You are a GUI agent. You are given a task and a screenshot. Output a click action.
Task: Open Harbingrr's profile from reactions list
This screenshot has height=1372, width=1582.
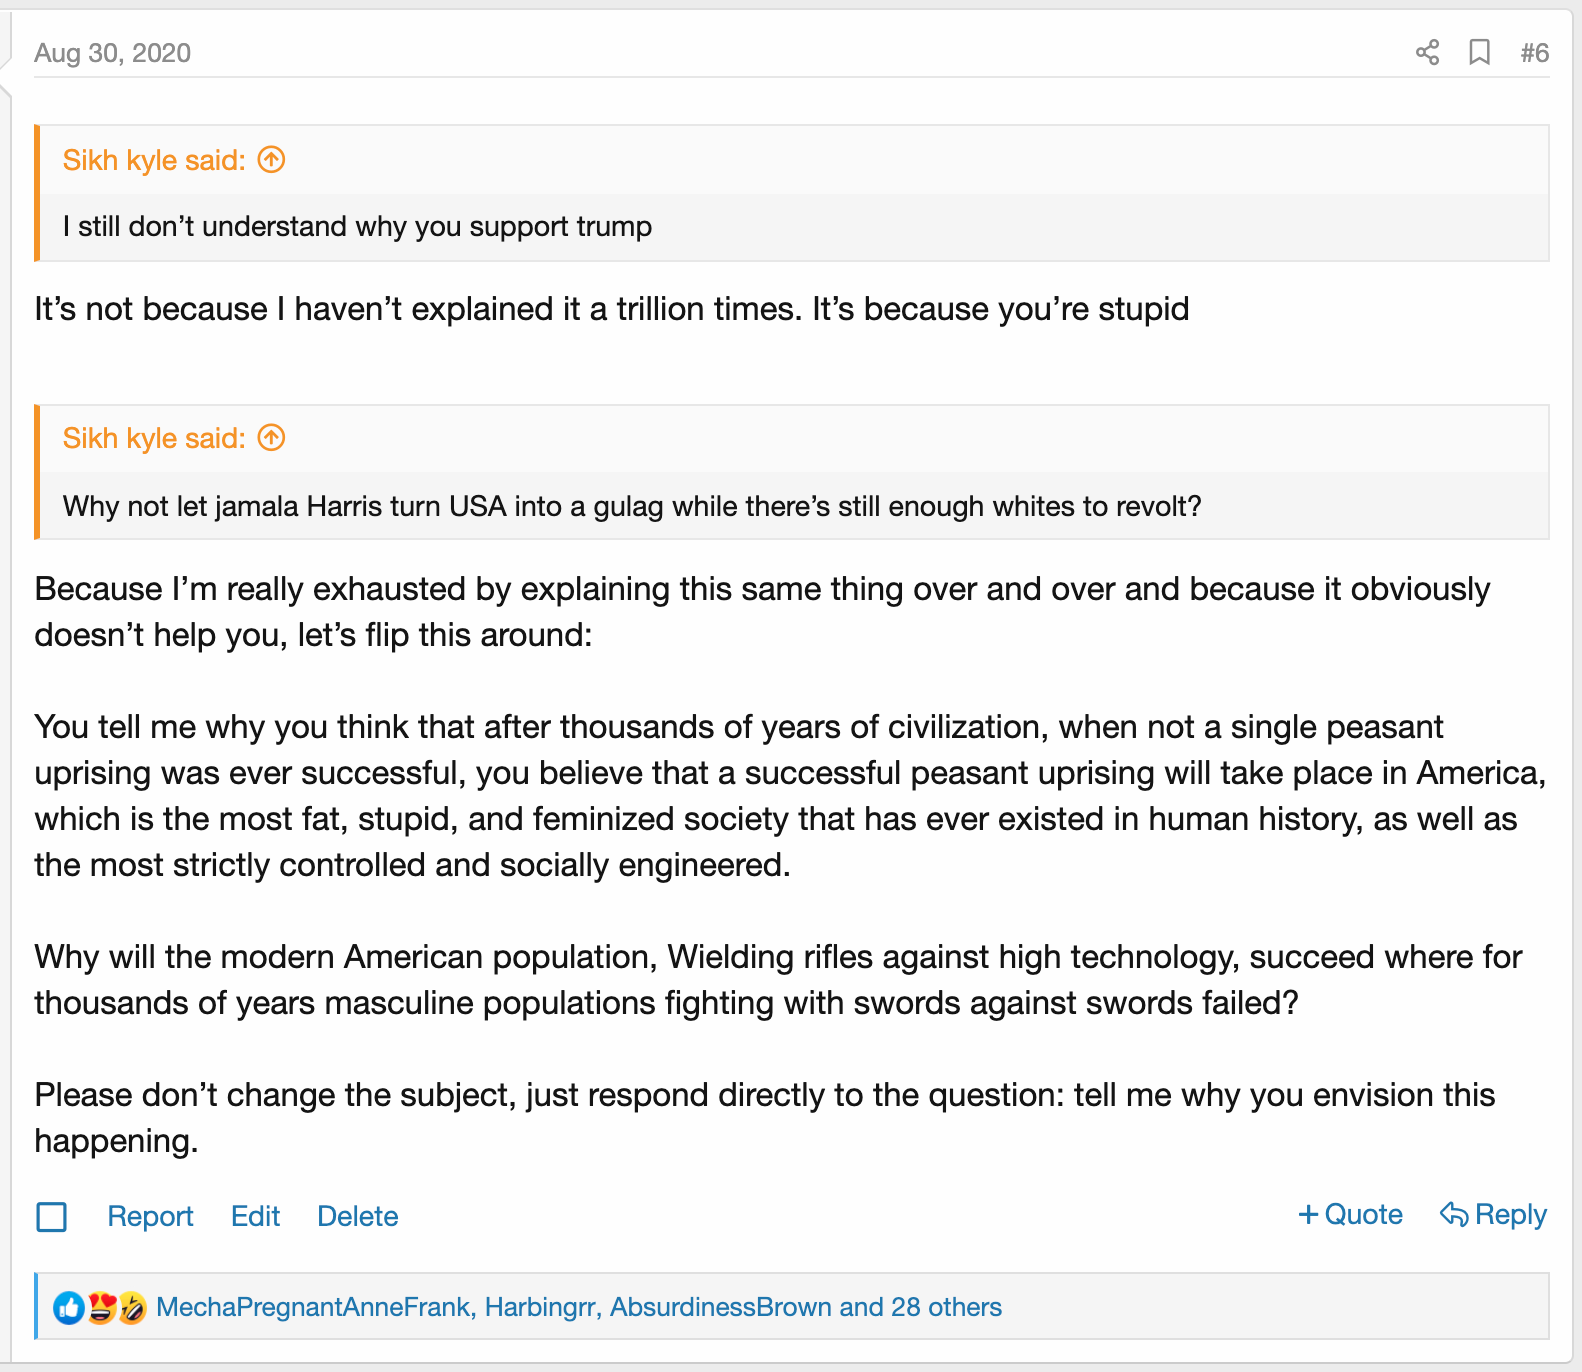point(541,1308)
